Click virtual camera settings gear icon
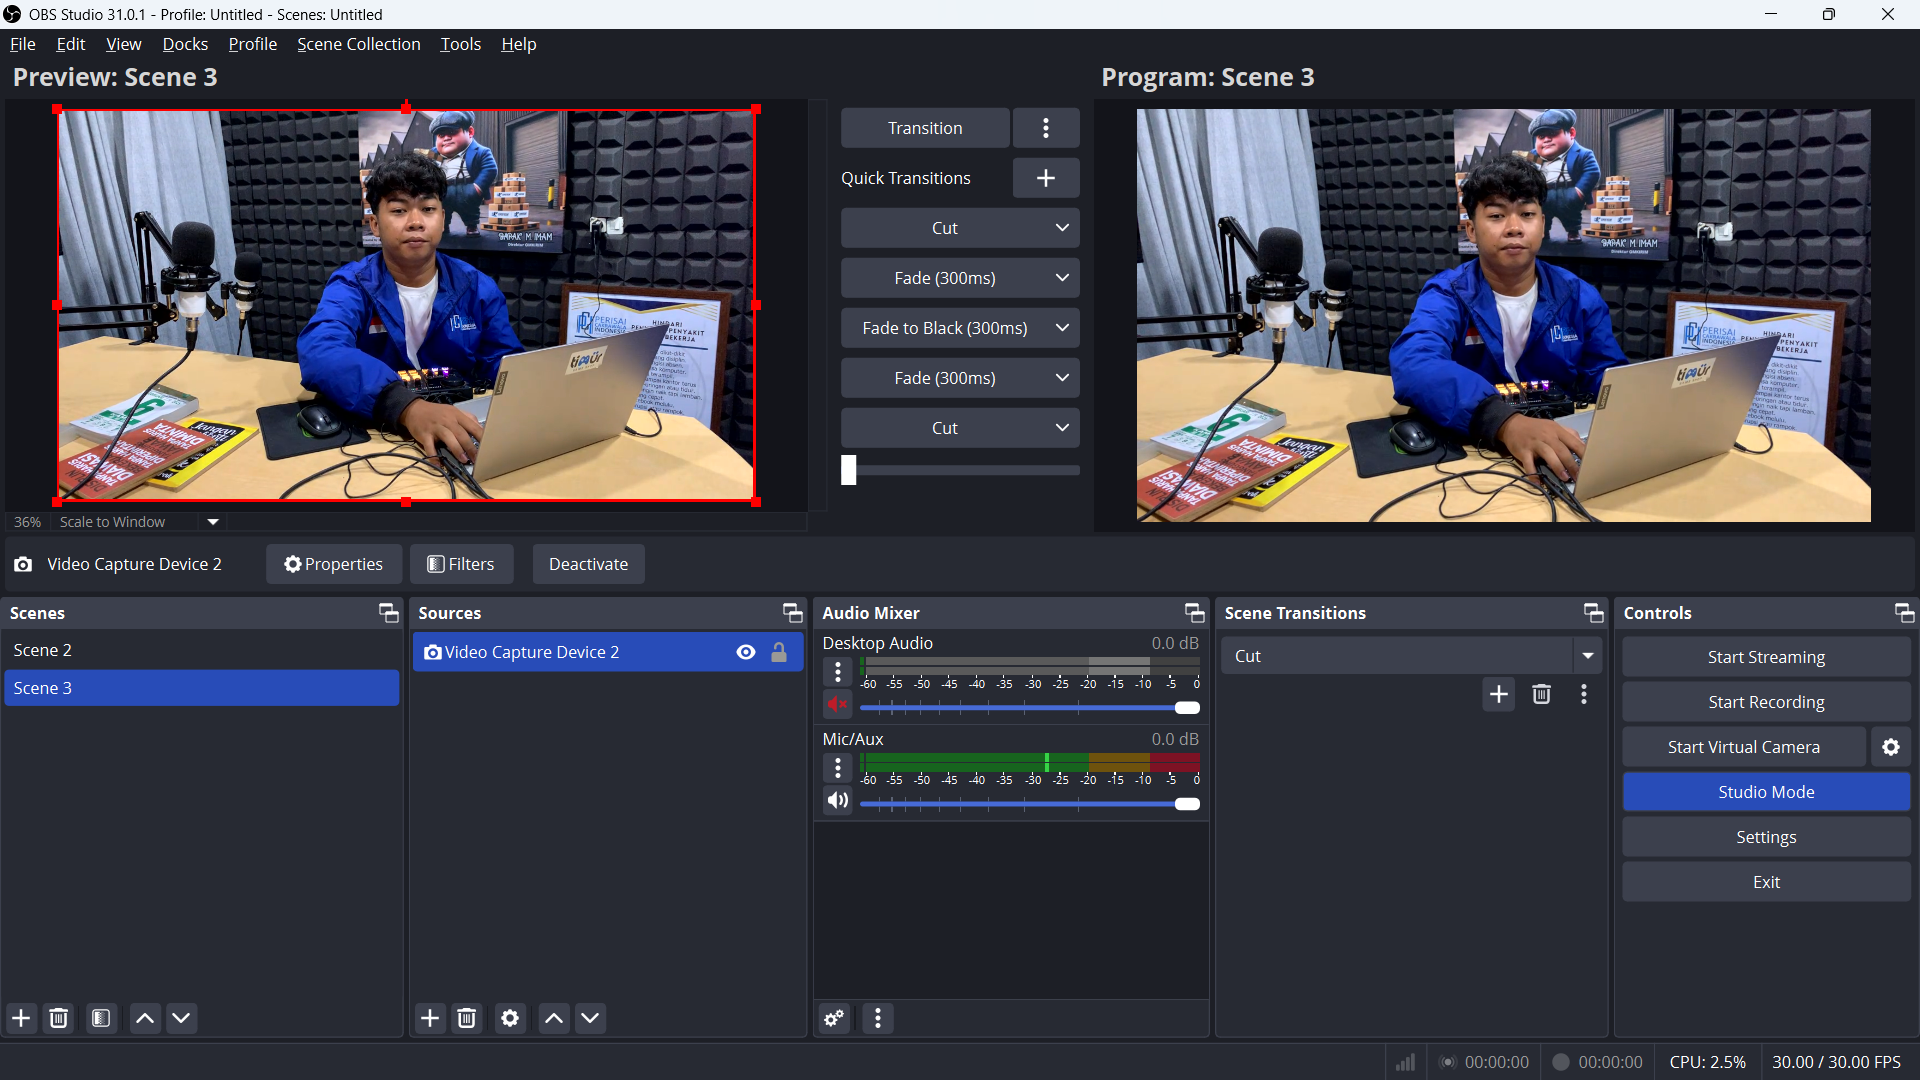 coord(1891,747)
